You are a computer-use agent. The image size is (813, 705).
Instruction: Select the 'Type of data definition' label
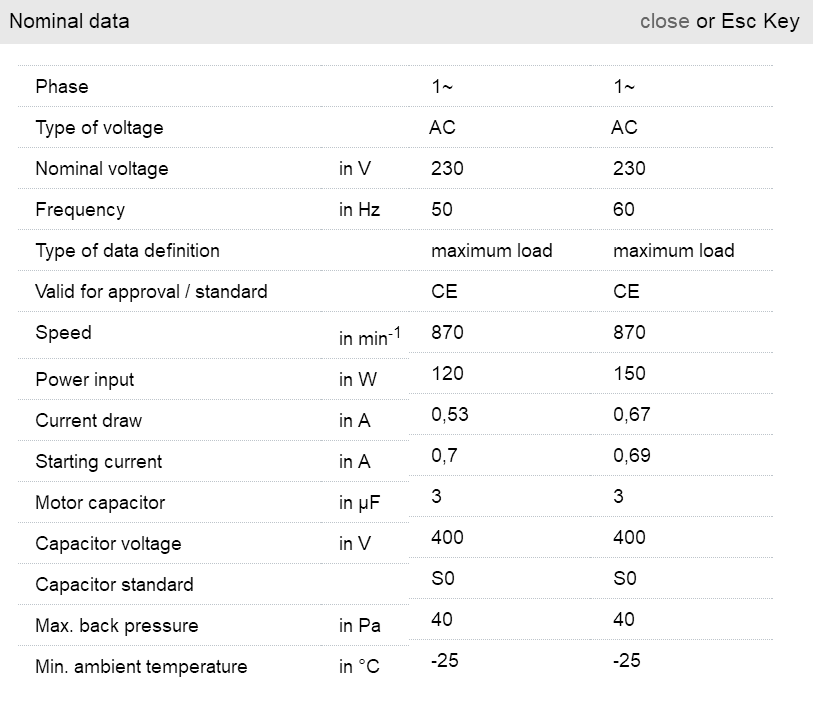tap(127, 251)
